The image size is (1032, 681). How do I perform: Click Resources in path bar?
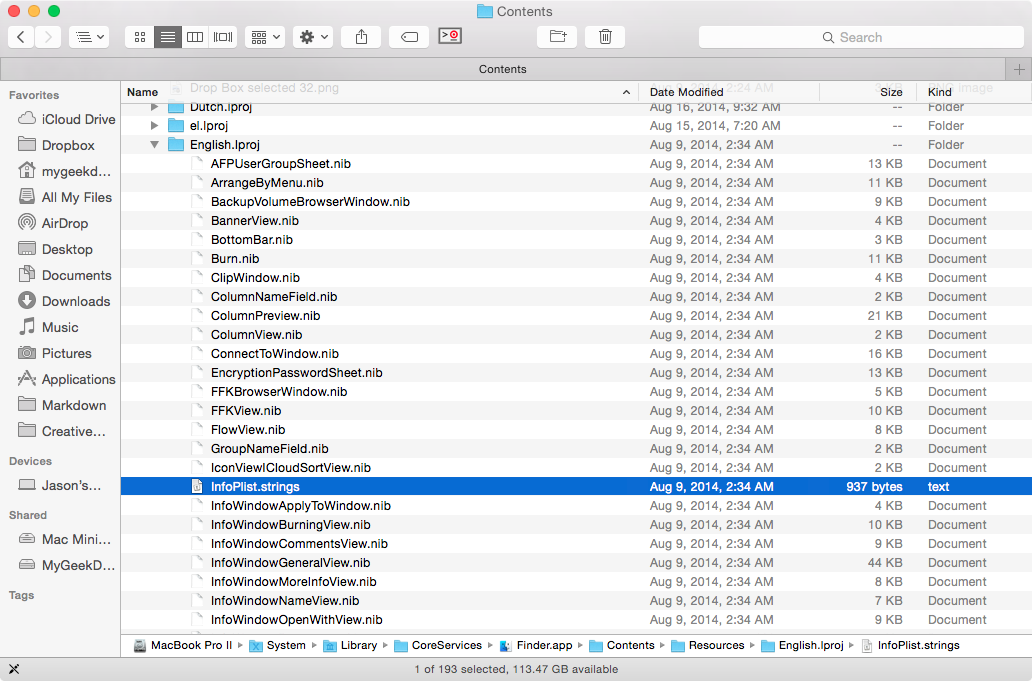point(708,645)
